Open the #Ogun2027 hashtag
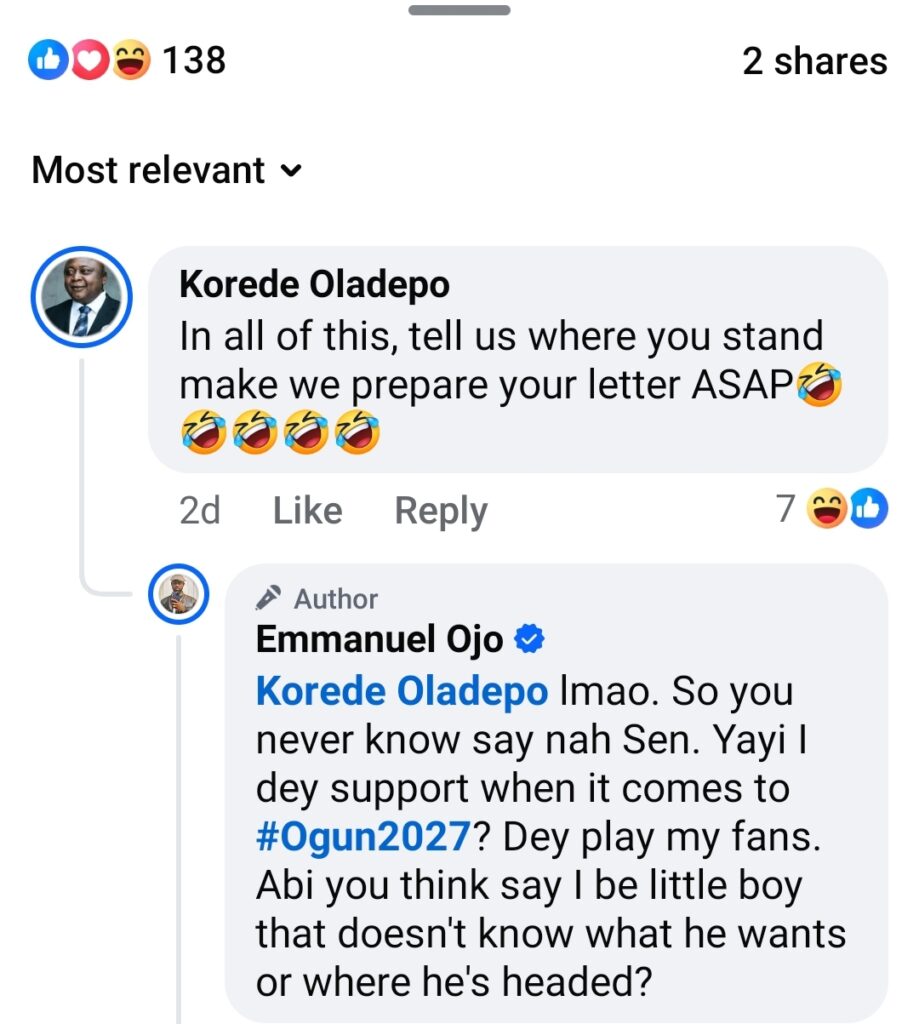Viewport: 919px width, 1024px height. [x=363, y=837]
